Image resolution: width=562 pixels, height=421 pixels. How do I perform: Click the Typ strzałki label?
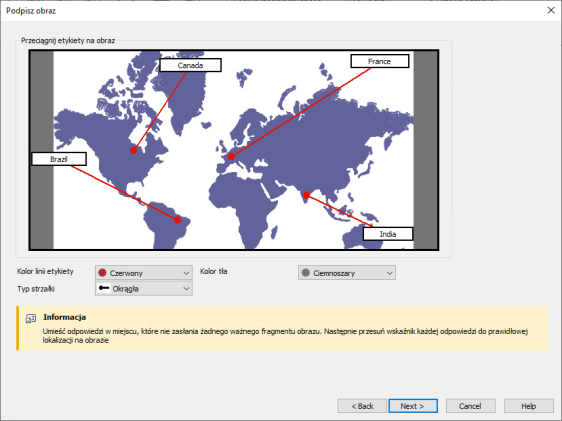(36, 289)
